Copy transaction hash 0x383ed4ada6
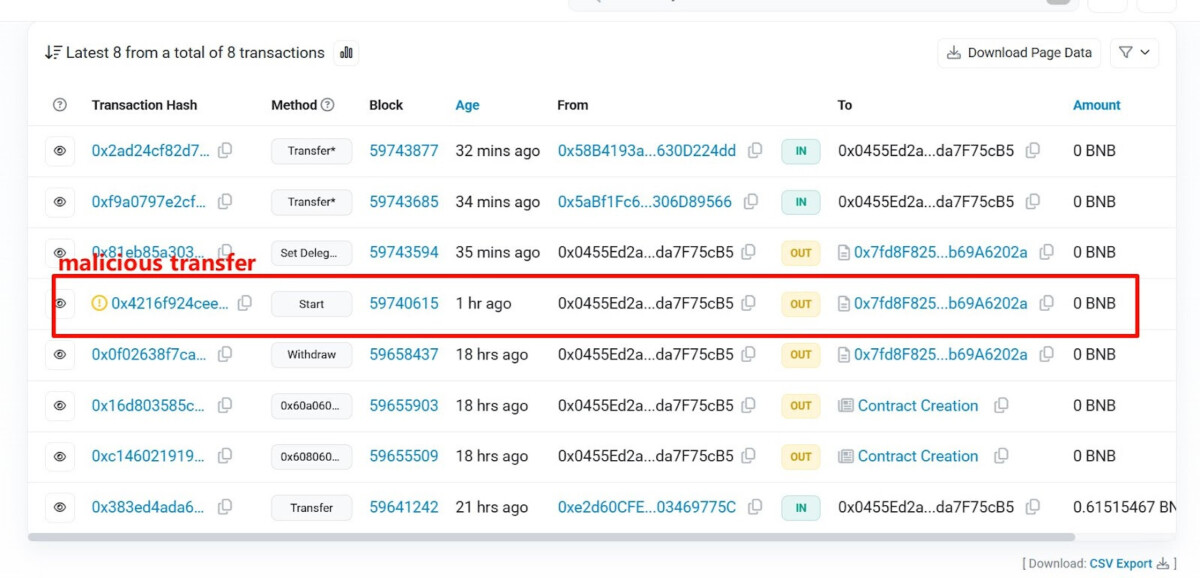The image size is (1200, 578). (x=225, y=507)
